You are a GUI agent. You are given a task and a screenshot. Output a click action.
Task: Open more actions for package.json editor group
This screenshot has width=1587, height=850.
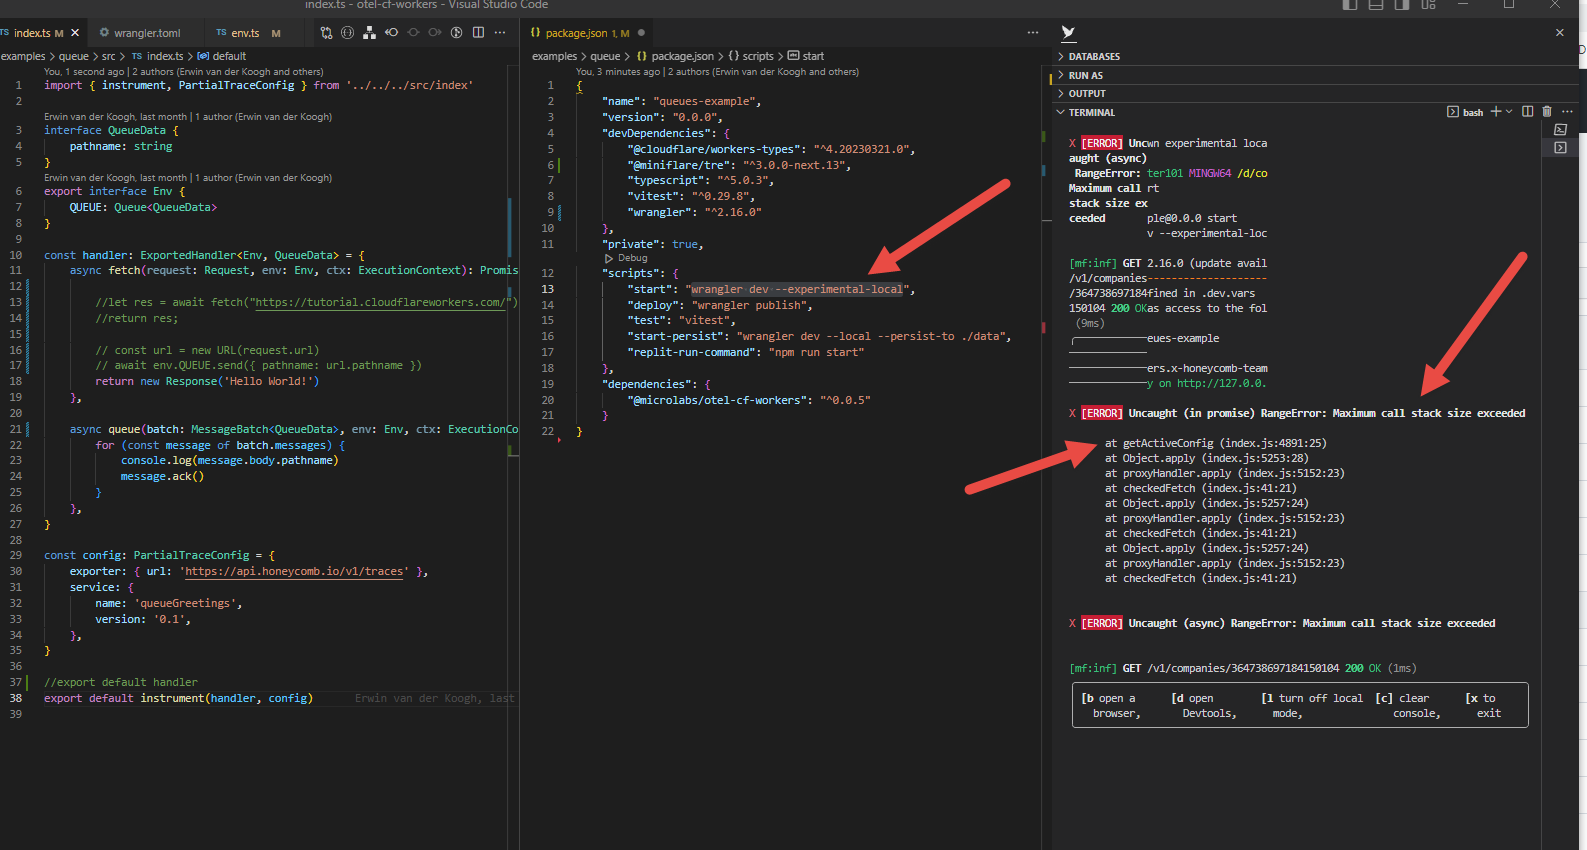point(1033,33)
